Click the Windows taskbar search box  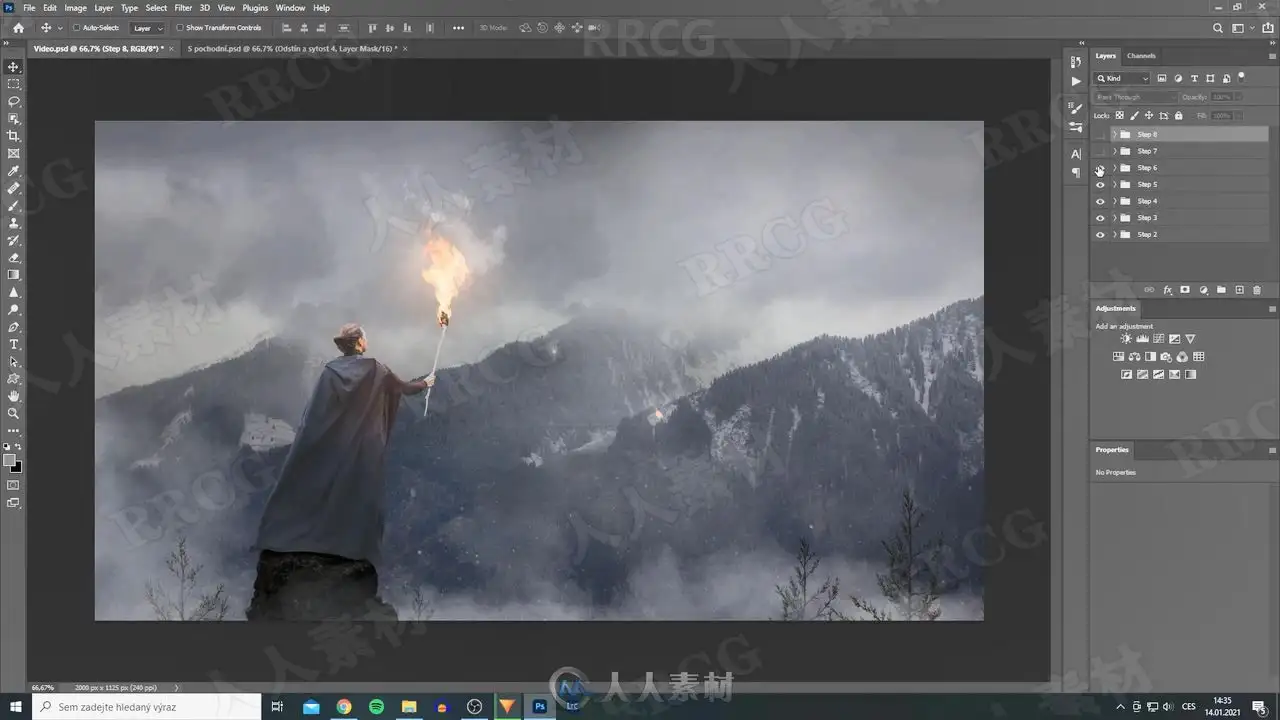point(147,707)
